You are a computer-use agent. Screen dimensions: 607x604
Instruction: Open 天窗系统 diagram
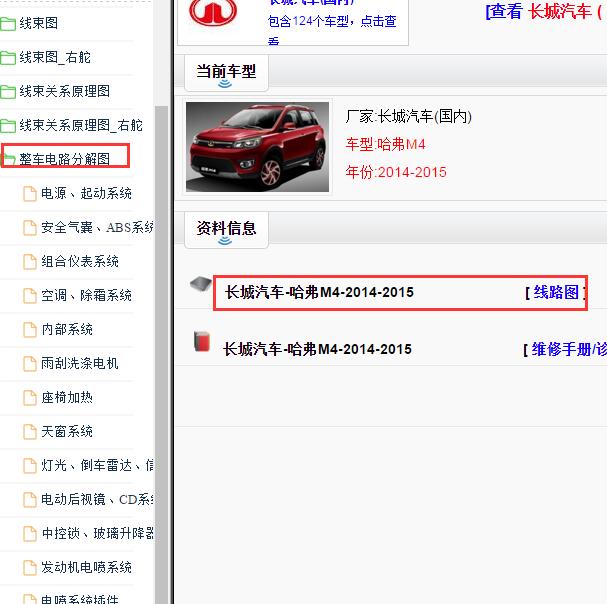coord(67,431)
